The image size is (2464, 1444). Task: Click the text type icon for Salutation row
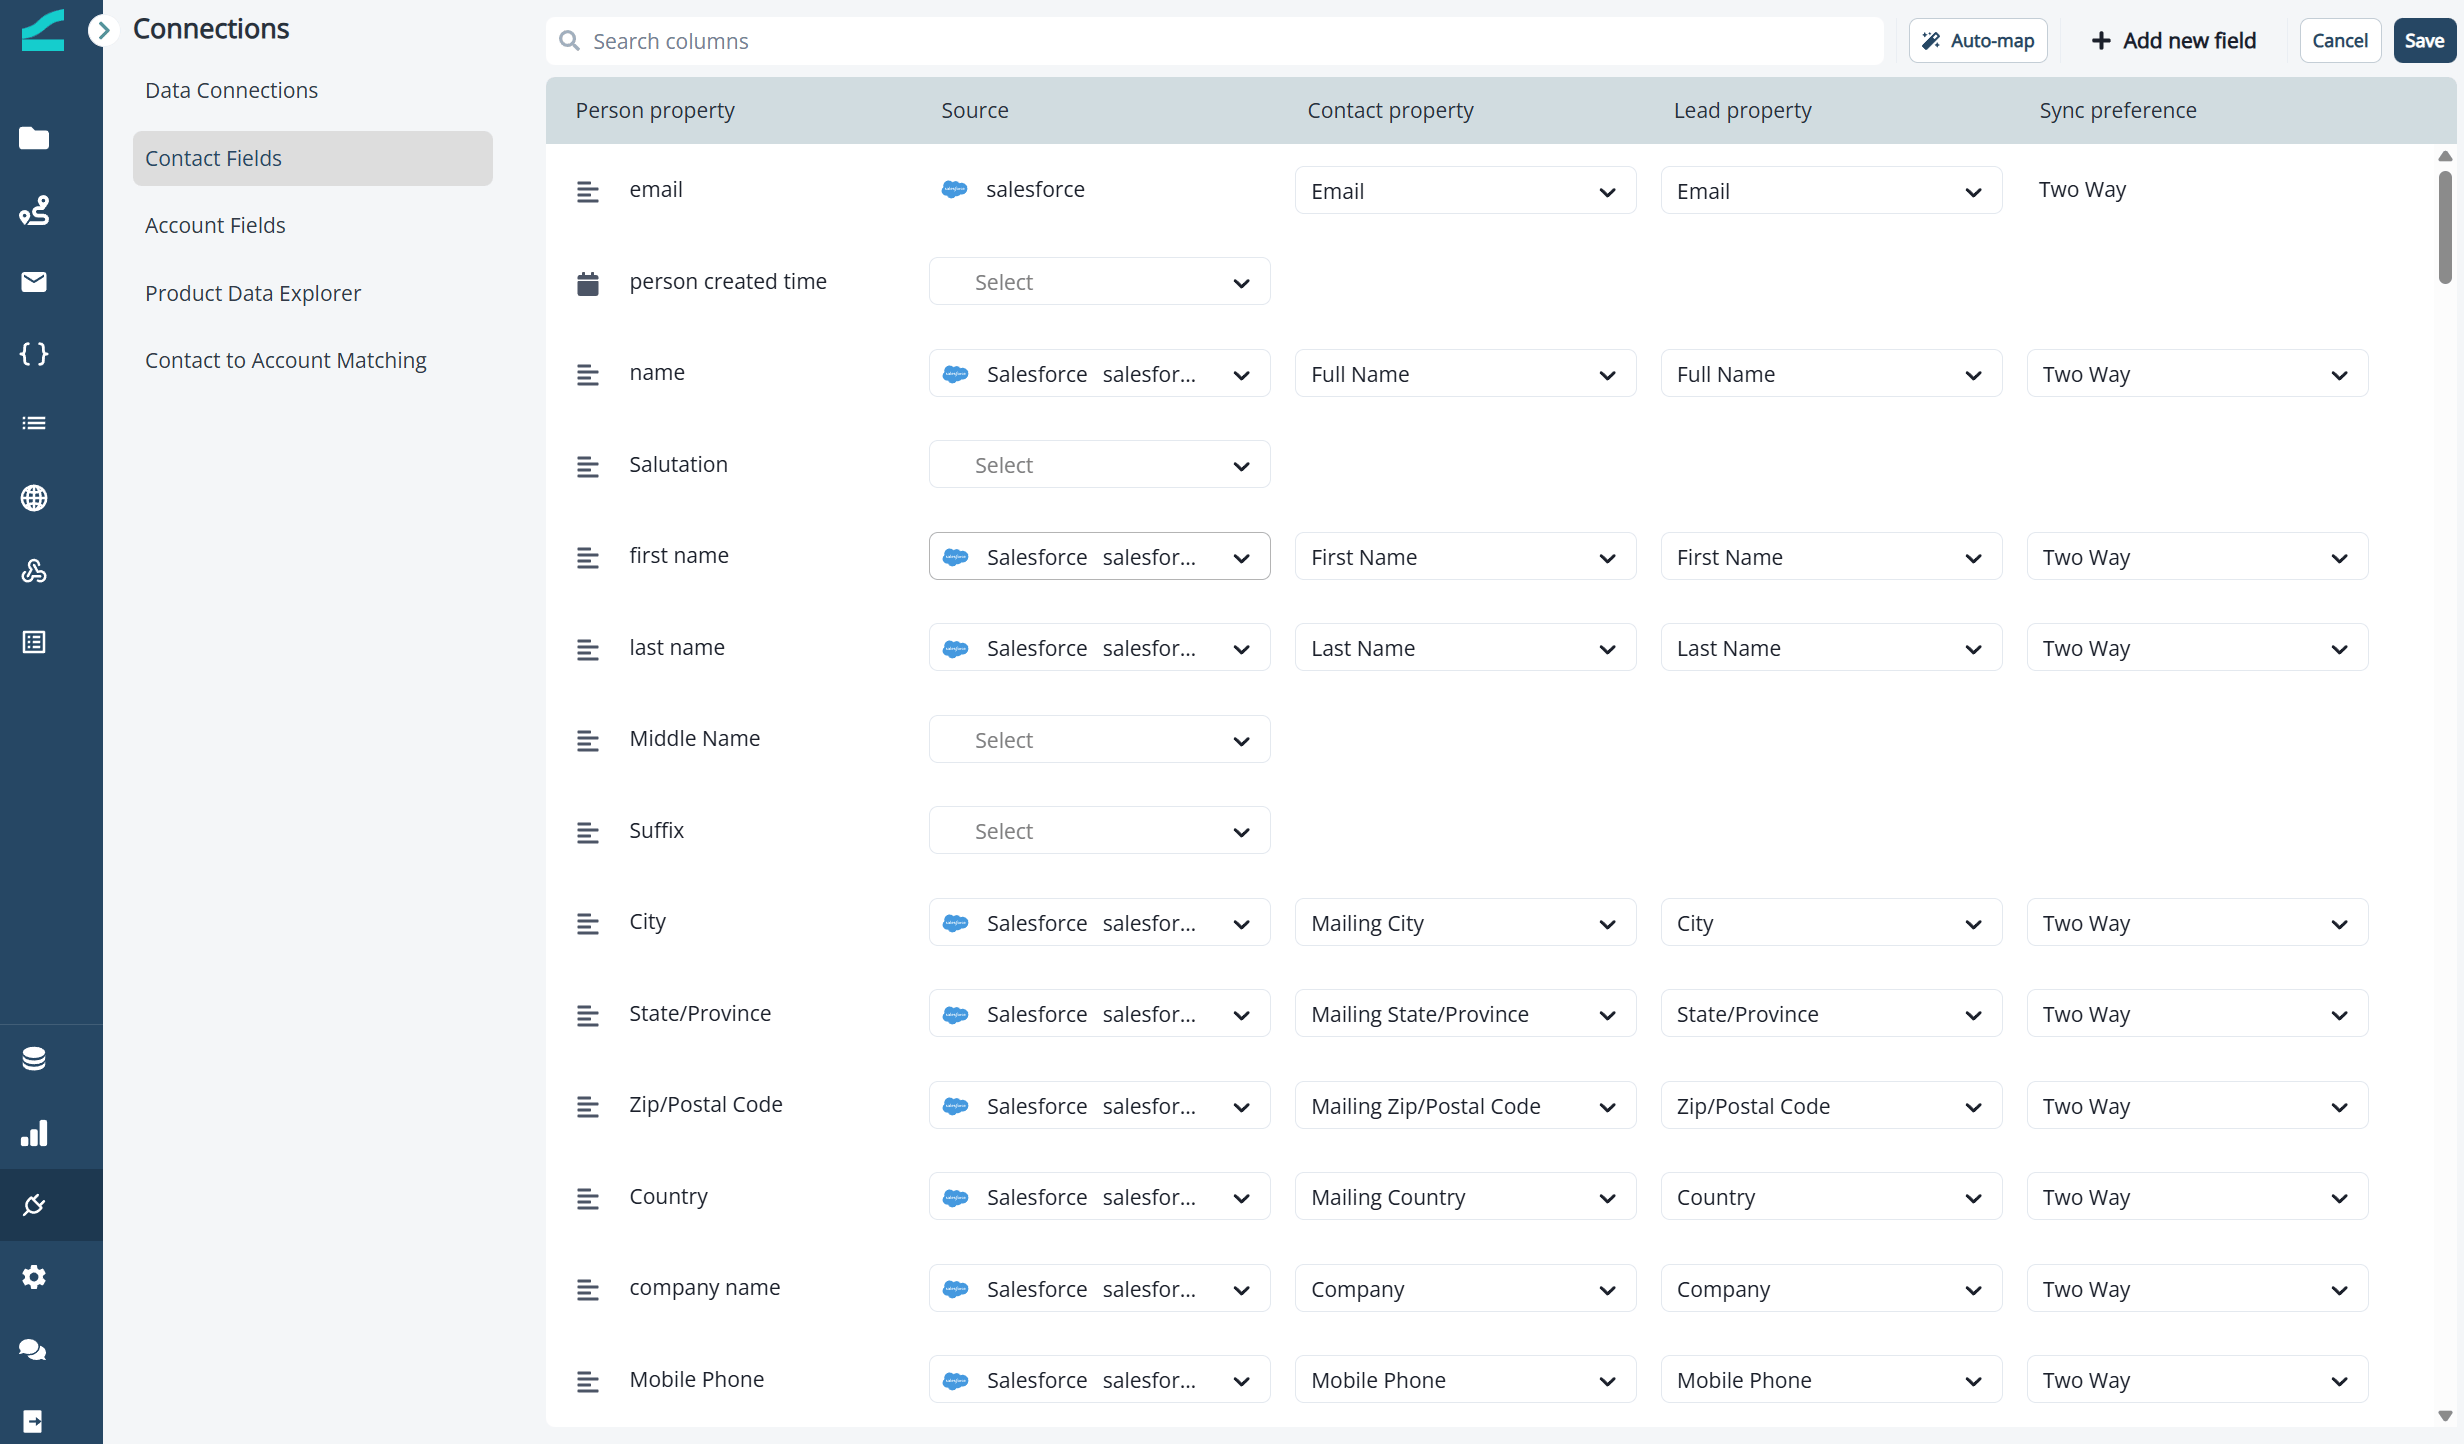[588, 467]
